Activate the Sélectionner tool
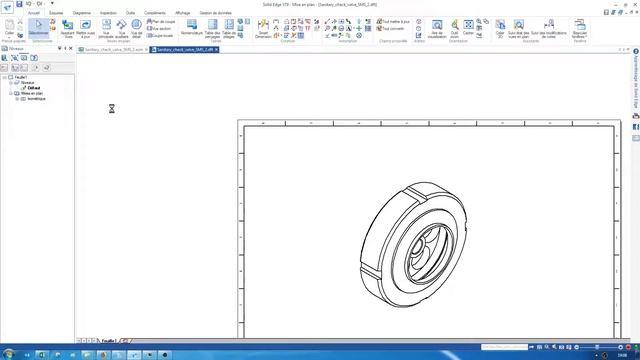This screenshot has width=640, height=360. click(x=38, y=28)
